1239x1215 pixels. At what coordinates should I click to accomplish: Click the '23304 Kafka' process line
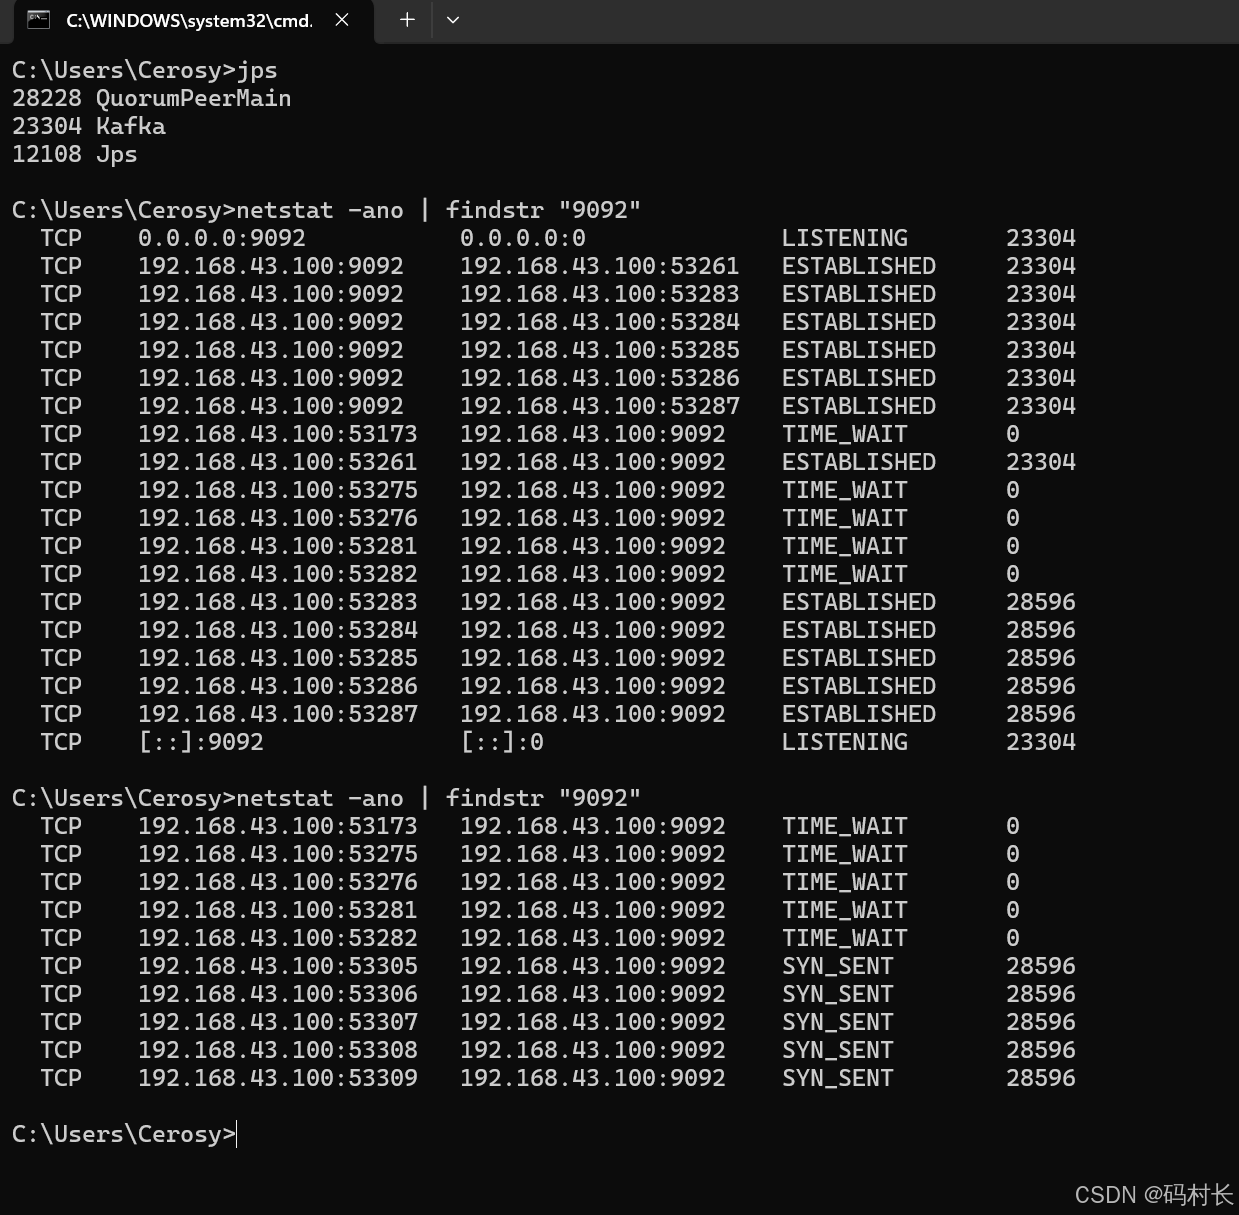tap(89, 126)
